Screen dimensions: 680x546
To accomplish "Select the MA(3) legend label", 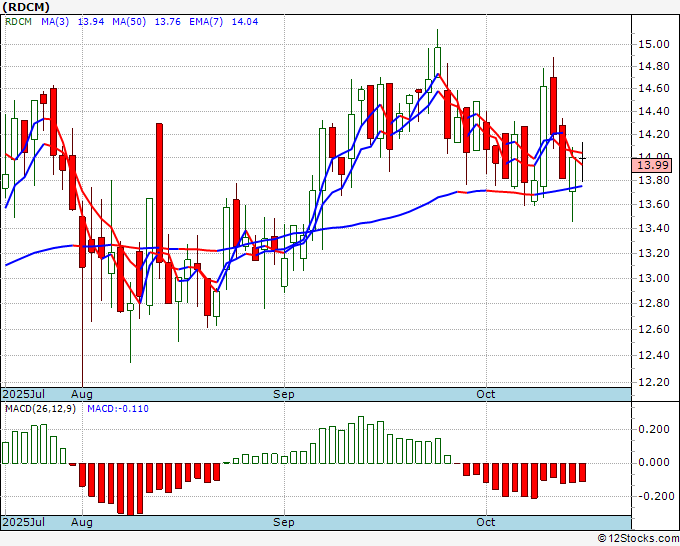I will tap(55, 21).
